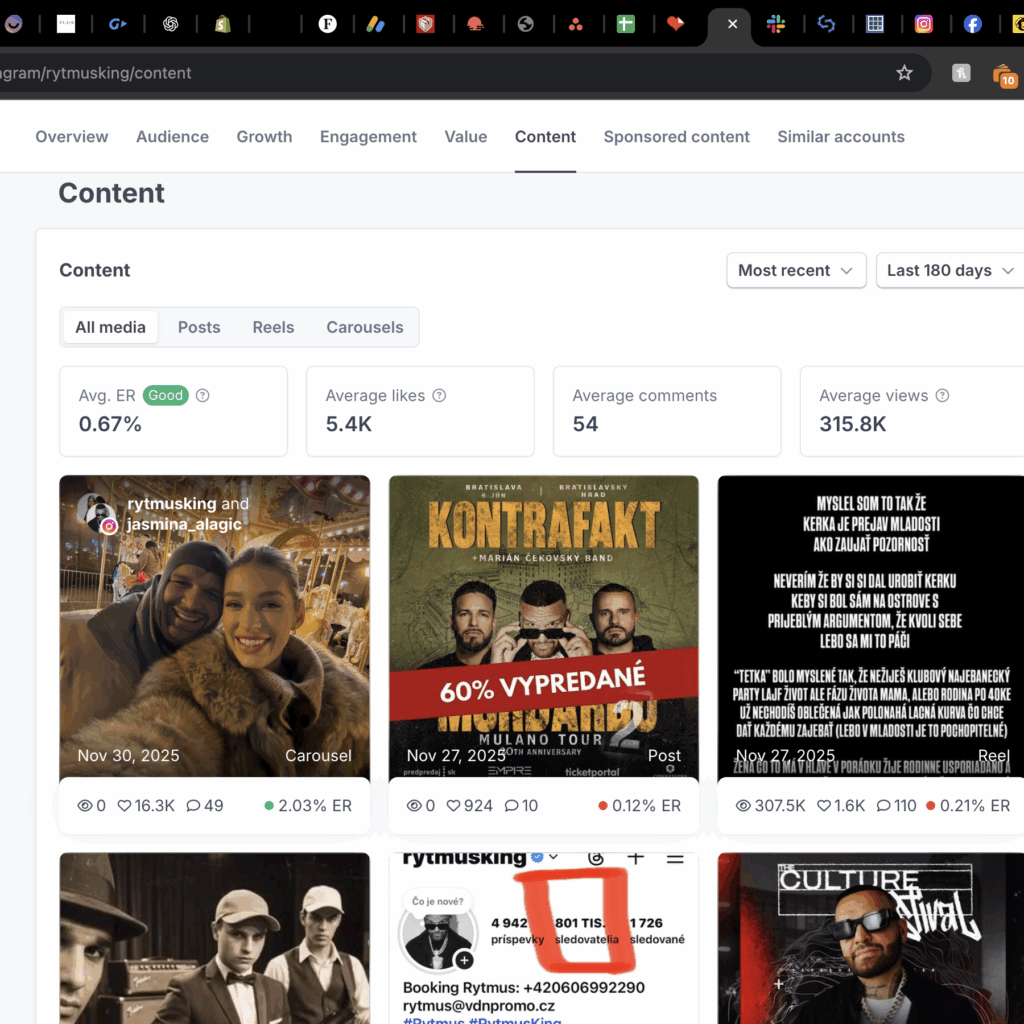
Task: Click the help icon beside Average likes
Action: coord(439,396)
